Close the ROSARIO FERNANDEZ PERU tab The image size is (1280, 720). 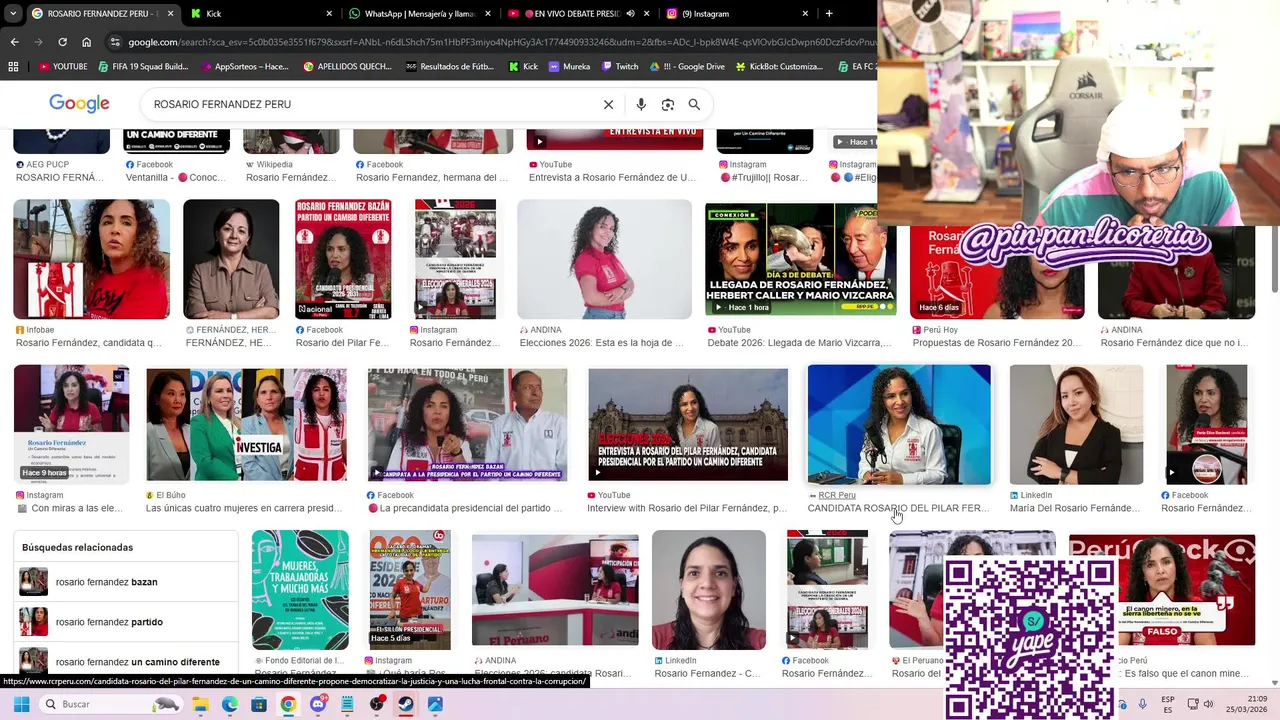(x=170, y=14)
